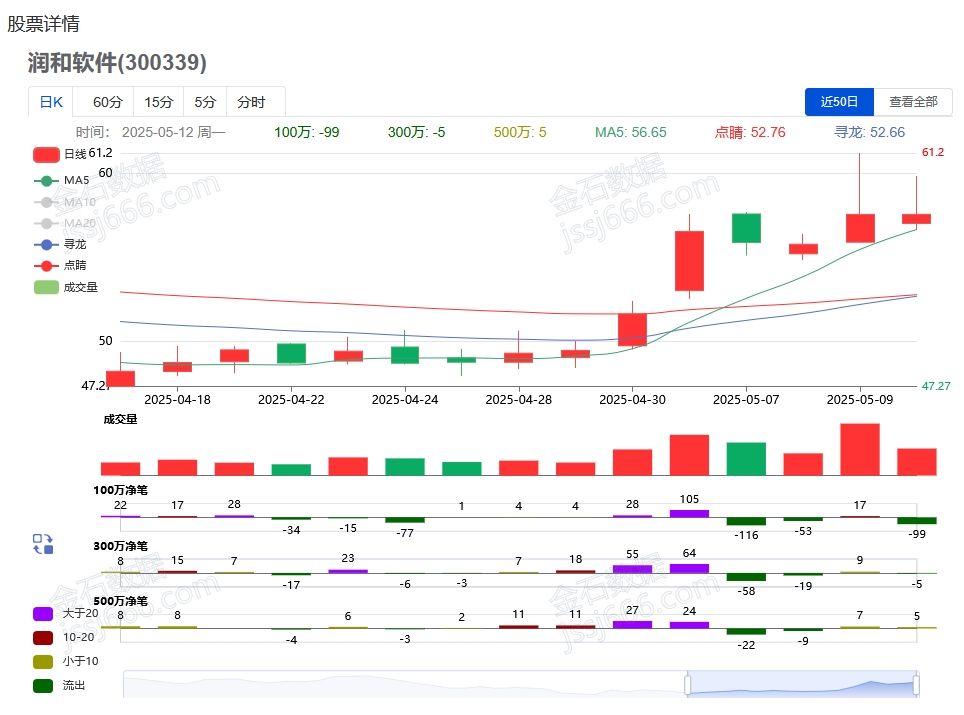The width and height of the screenshot is (964, 715).
Task: Click the -22 green bar in 500万净笔
Action: coord(746,631)
